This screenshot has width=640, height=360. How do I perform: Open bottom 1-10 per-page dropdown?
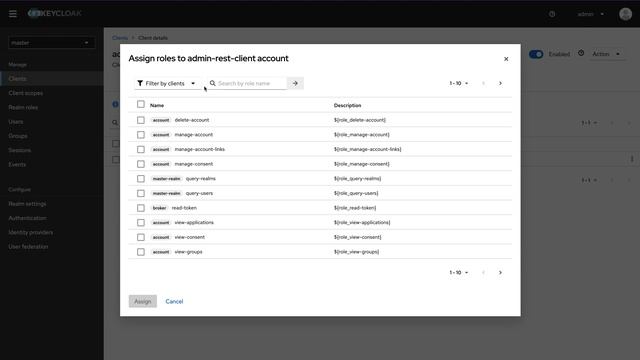[459, 272]
